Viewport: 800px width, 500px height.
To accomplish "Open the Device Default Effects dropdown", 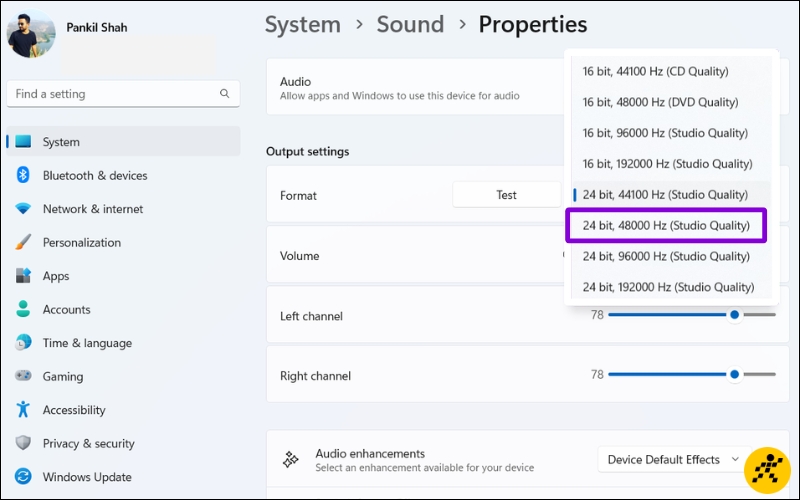I will click(673, 460).
